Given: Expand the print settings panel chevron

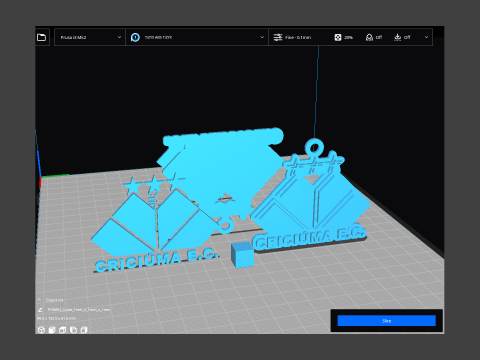Looking at the screenshot, I should 426,37.
